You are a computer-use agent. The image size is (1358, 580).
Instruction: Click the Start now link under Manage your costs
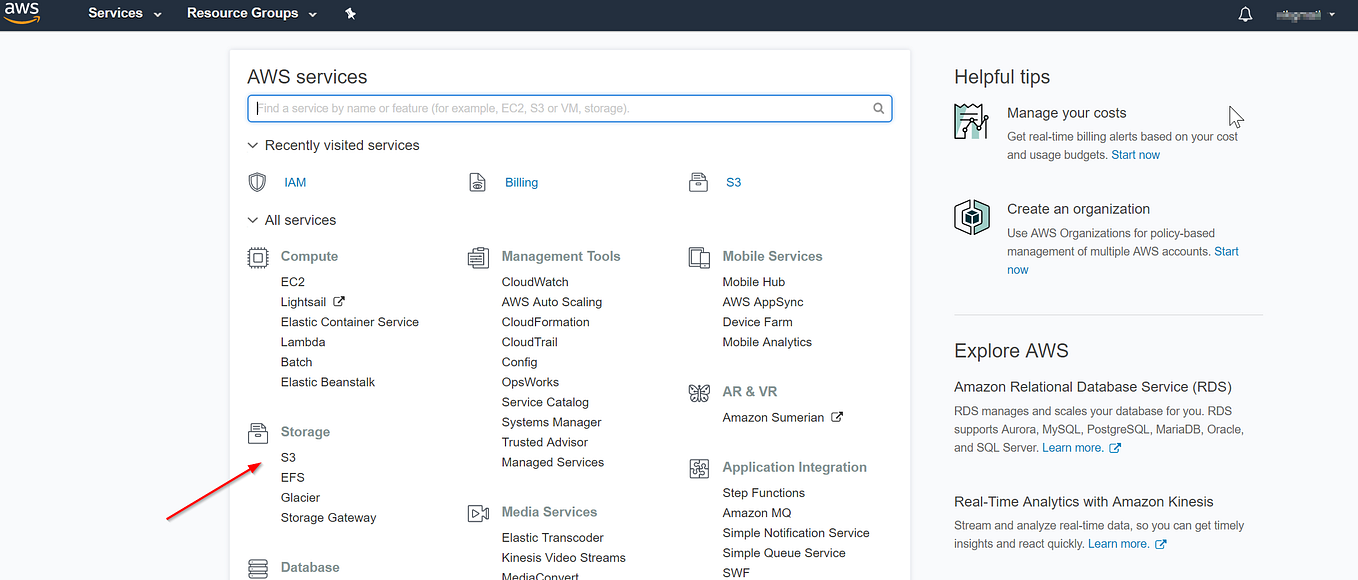[x=1135, y=154]
